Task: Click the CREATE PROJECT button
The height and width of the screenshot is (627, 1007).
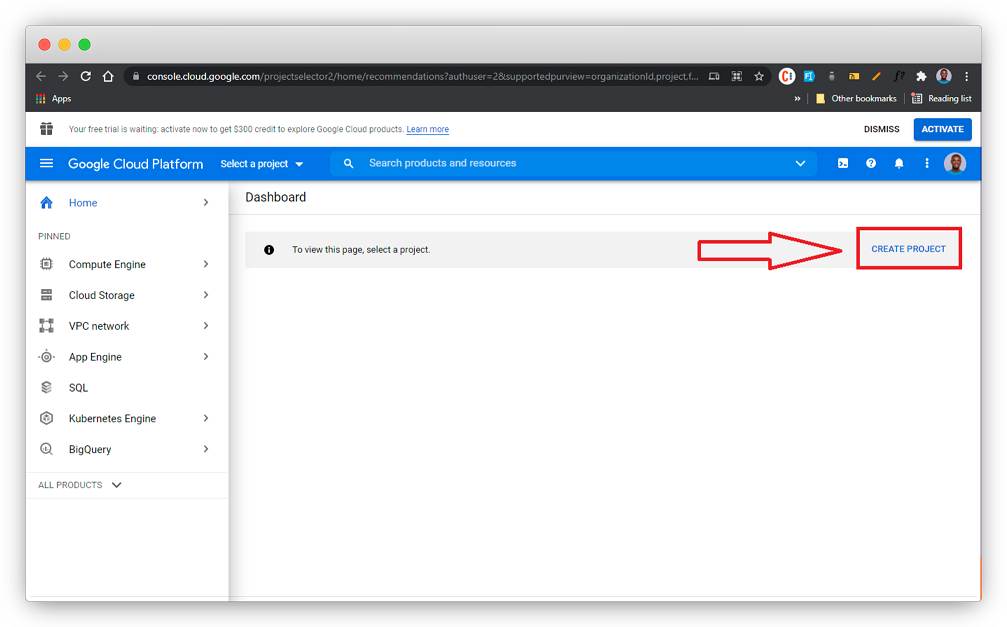Action: click(x=908, y=249)
